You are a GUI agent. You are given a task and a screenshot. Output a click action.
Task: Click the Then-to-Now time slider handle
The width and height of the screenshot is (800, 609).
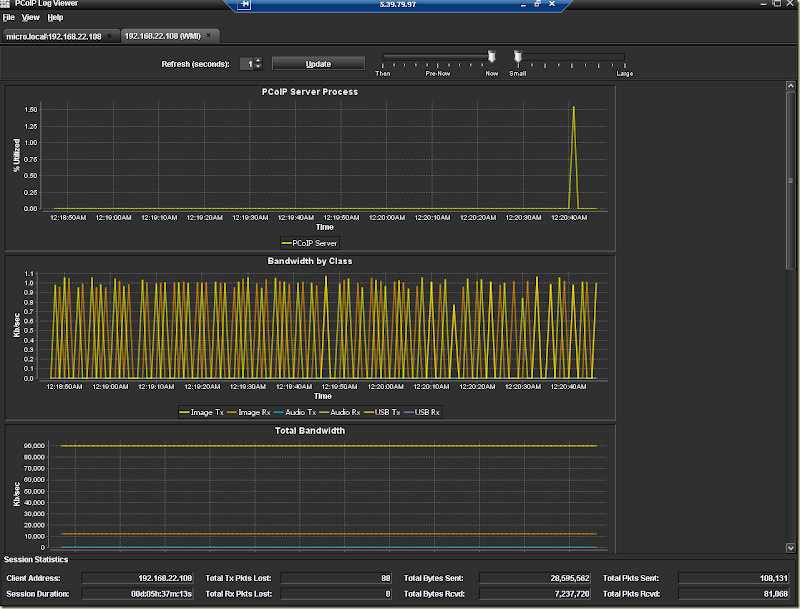pyautogui.click(x=491, y=57)
